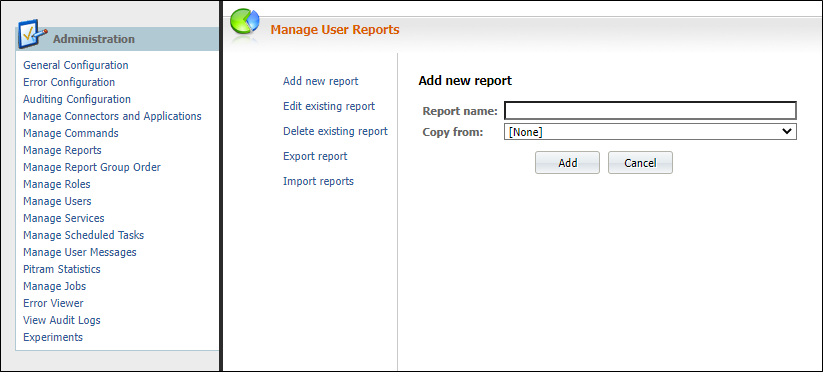The height and width of the screenshot is (372, 823).
Task: Go to Auditing Configuration
Action: [x=77, y=99]
